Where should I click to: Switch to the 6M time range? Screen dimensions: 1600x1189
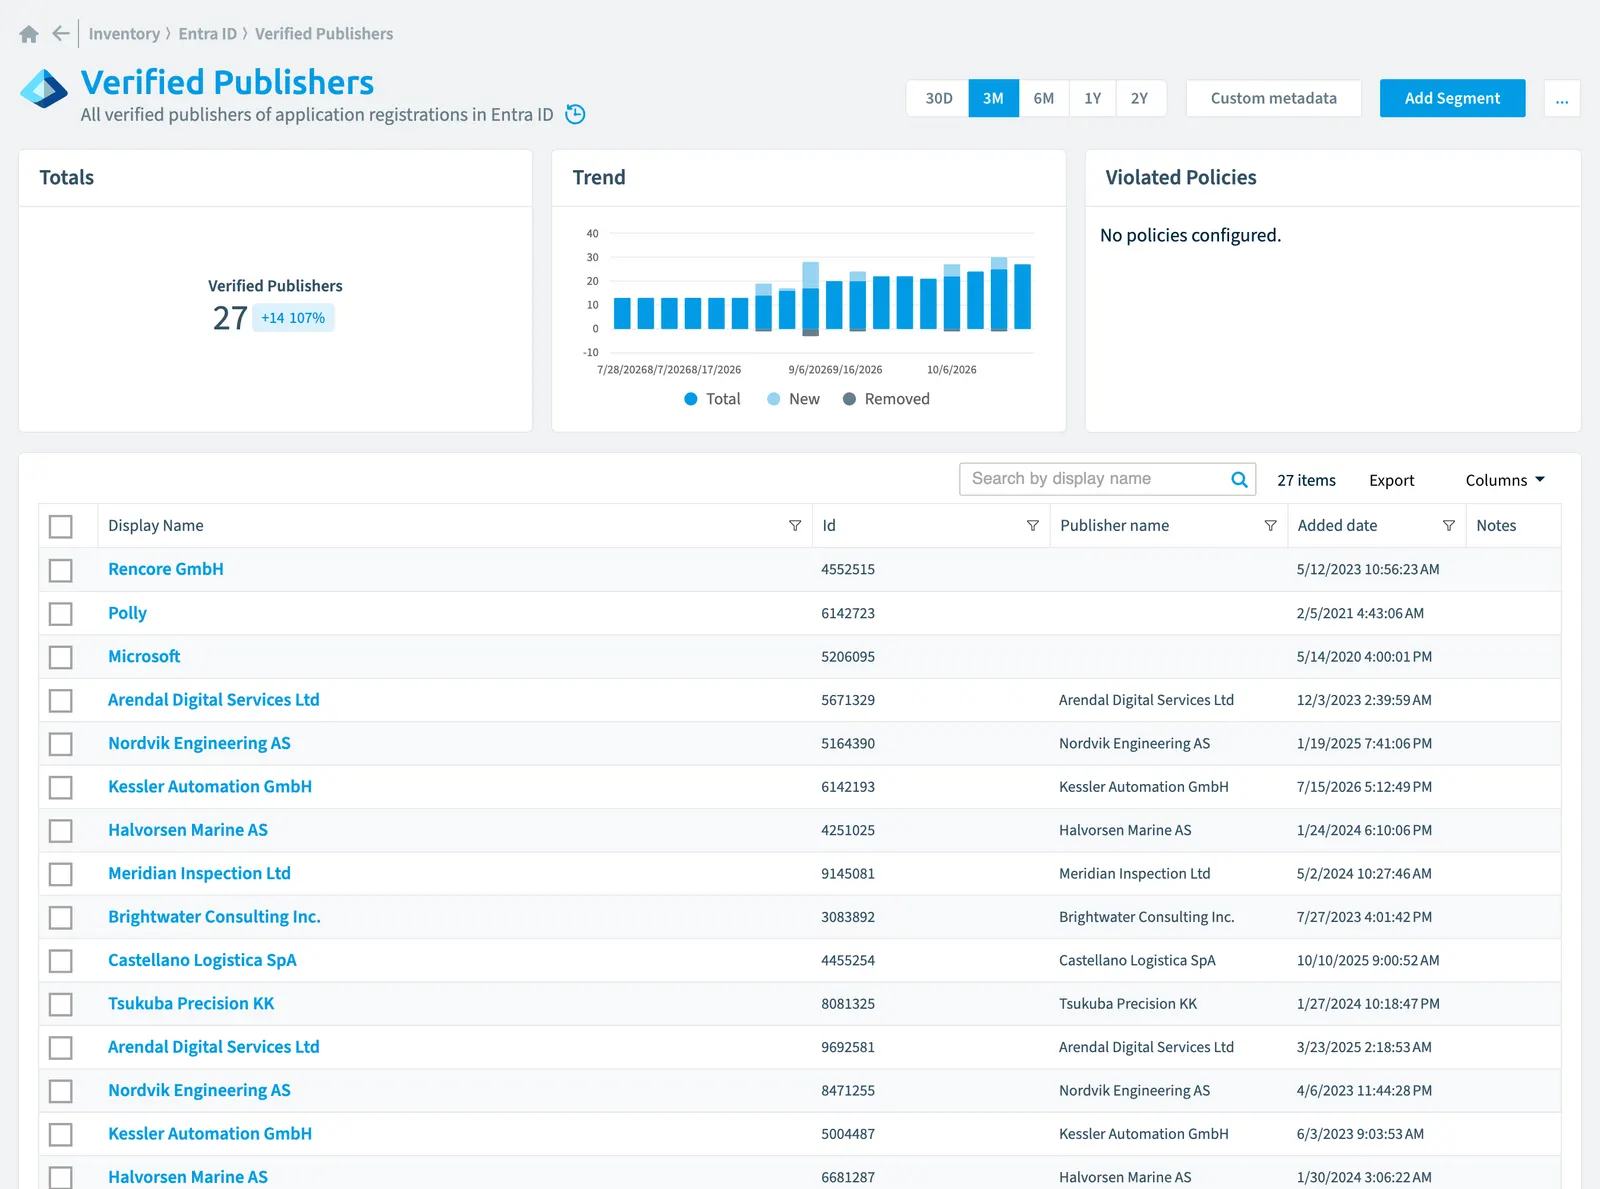coord(1044,98)
